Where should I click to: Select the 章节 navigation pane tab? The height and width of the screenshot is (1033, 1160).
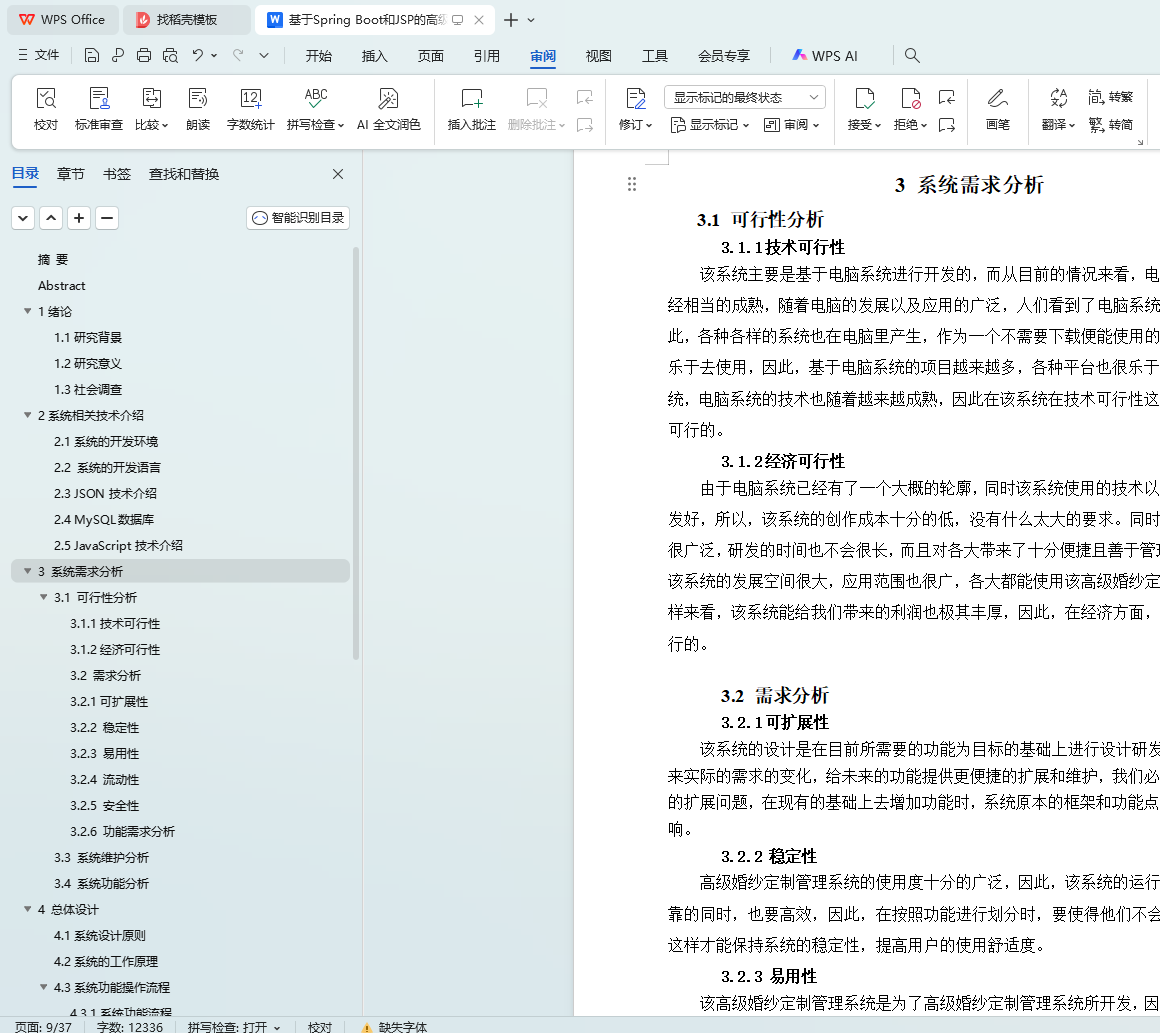point(70,174)
